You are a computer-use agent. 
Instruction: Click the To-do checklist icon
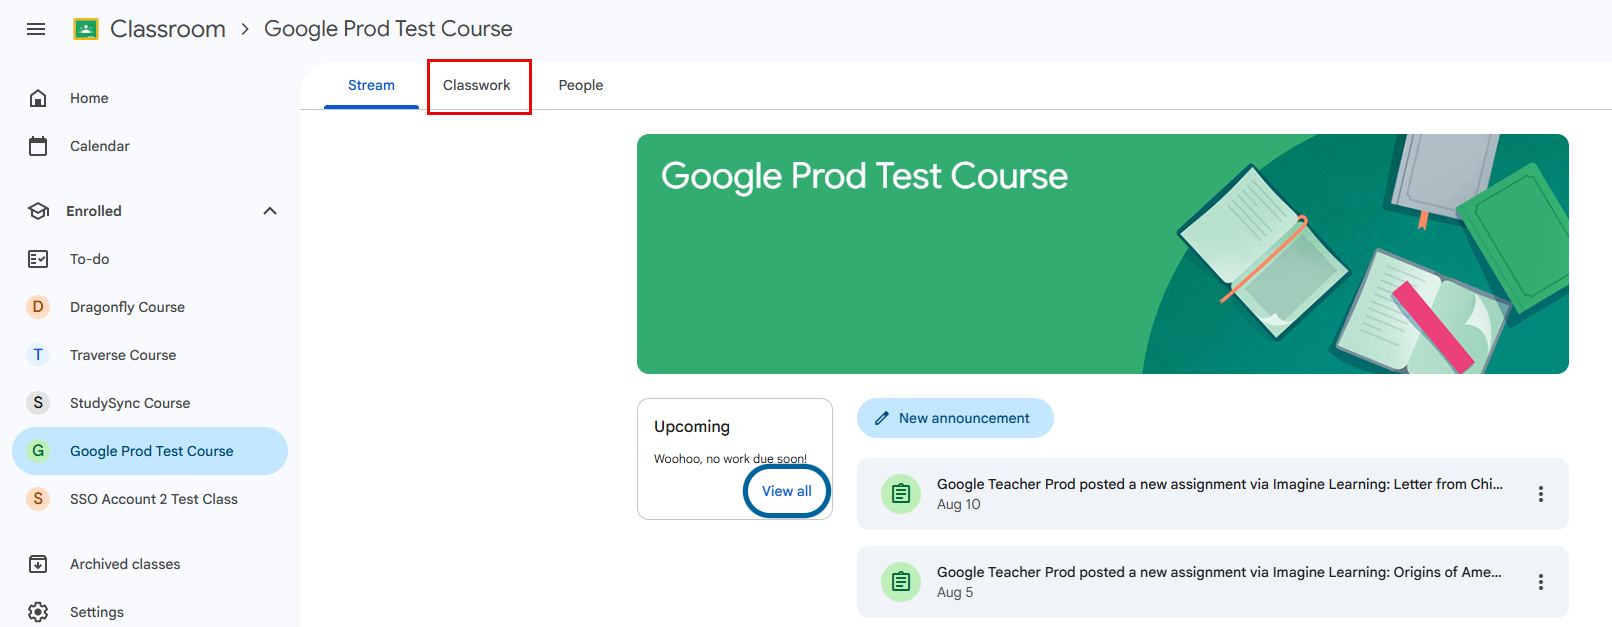coord(38,259)
